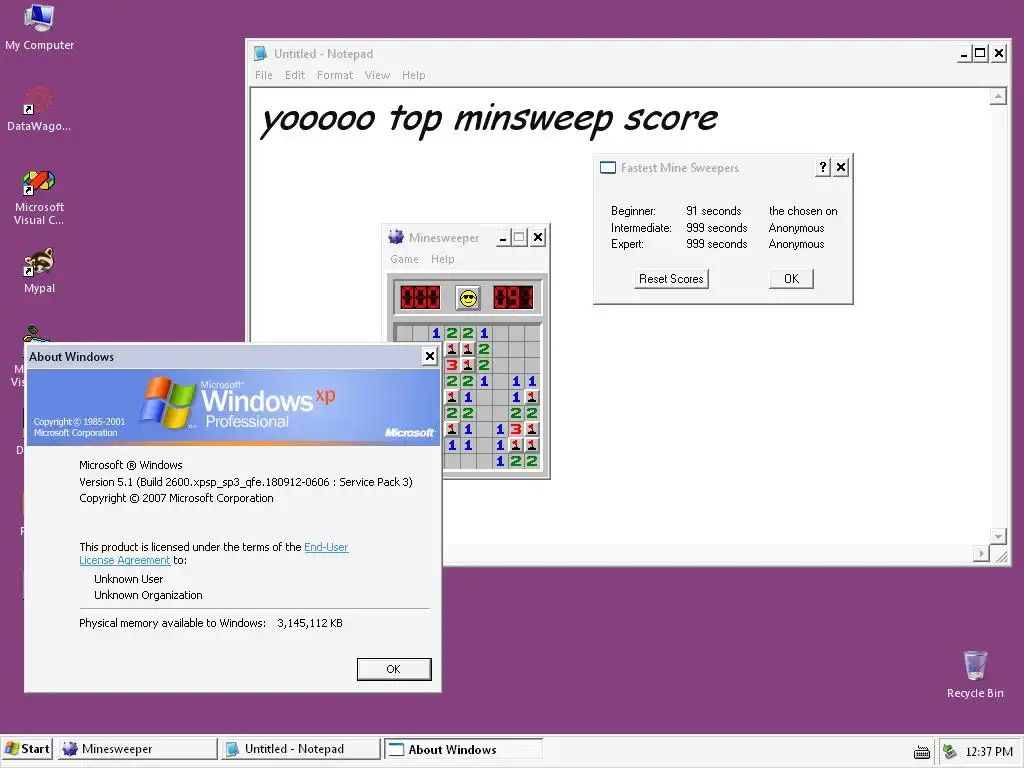Select the Recycle Bin icon

(975, 675)
